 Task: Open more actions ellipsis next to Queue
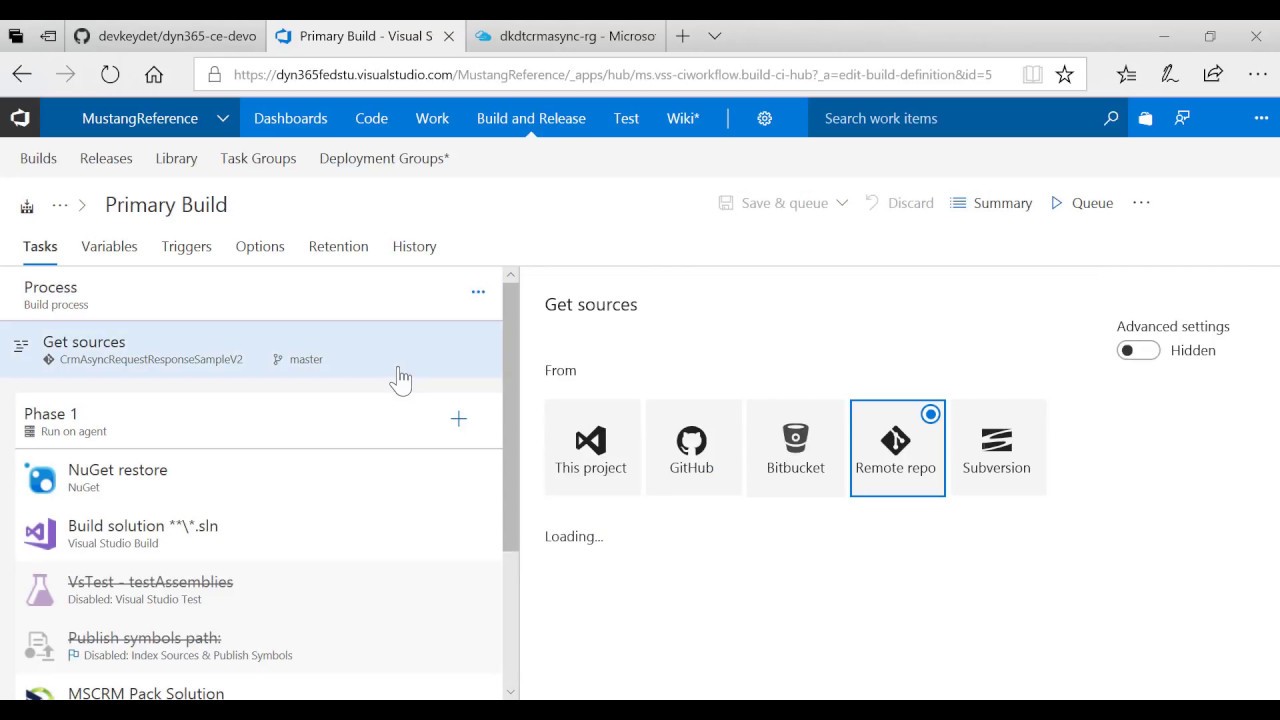[x=1141, y=203]
